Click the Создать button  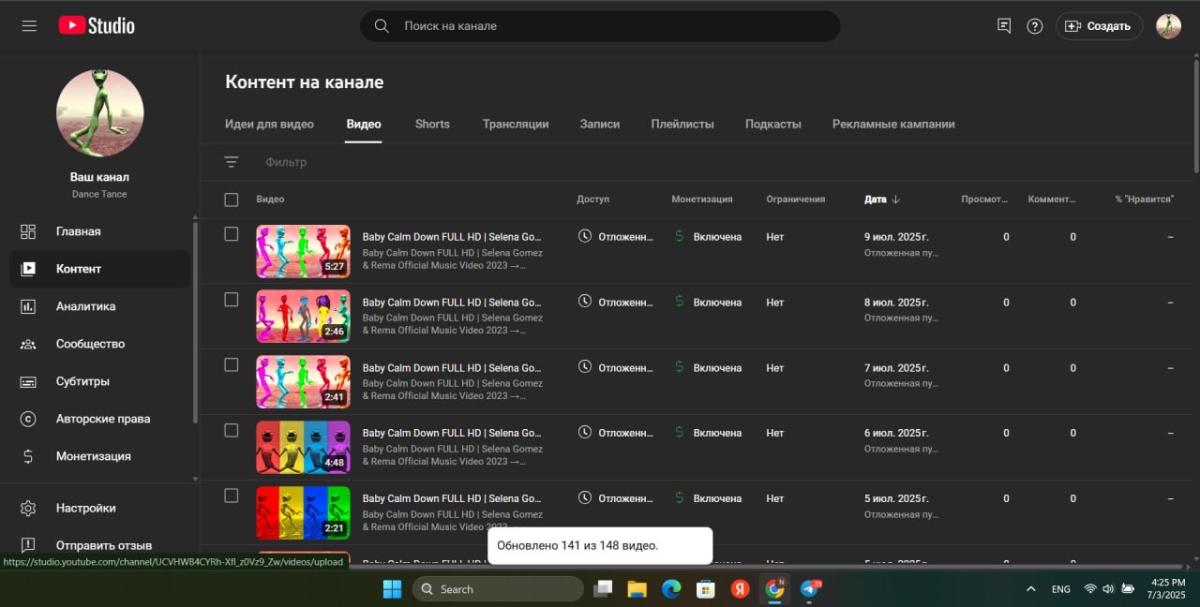[1099, 26]
